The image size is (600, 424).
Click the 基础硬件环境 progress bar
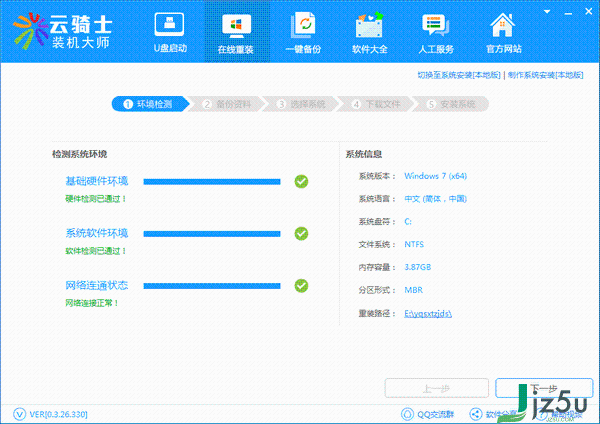click(212, 182)
